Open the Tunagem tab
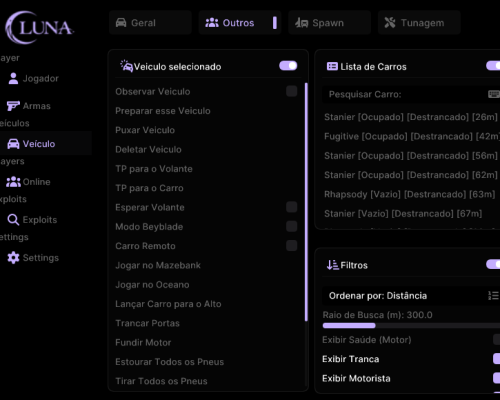The width and height of the screenshot is (500, 400). click(419, 23)
